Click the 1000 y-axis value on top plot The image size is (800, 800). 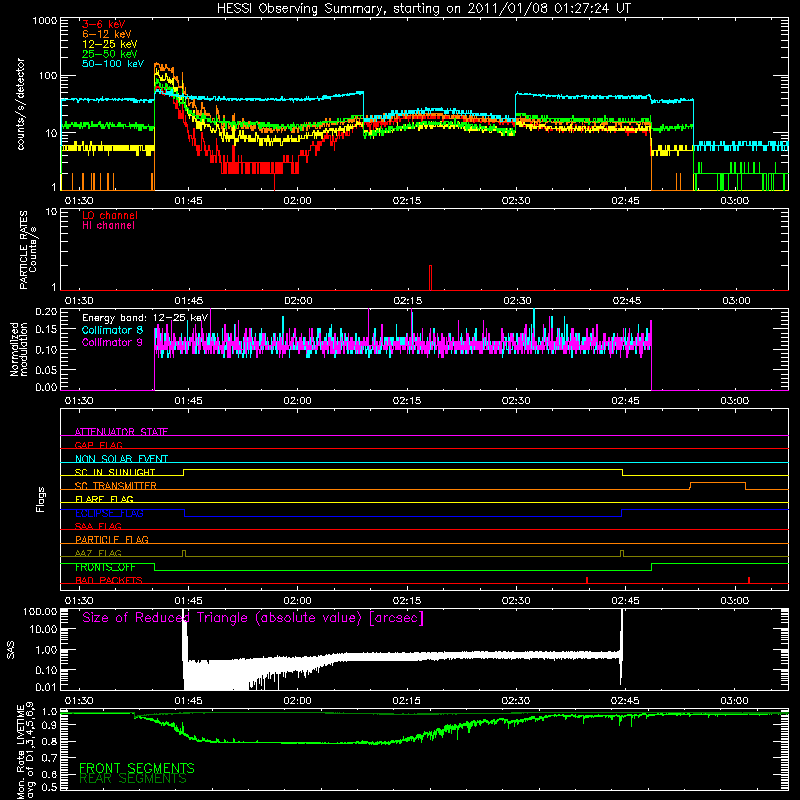click(x=45, y=21)
